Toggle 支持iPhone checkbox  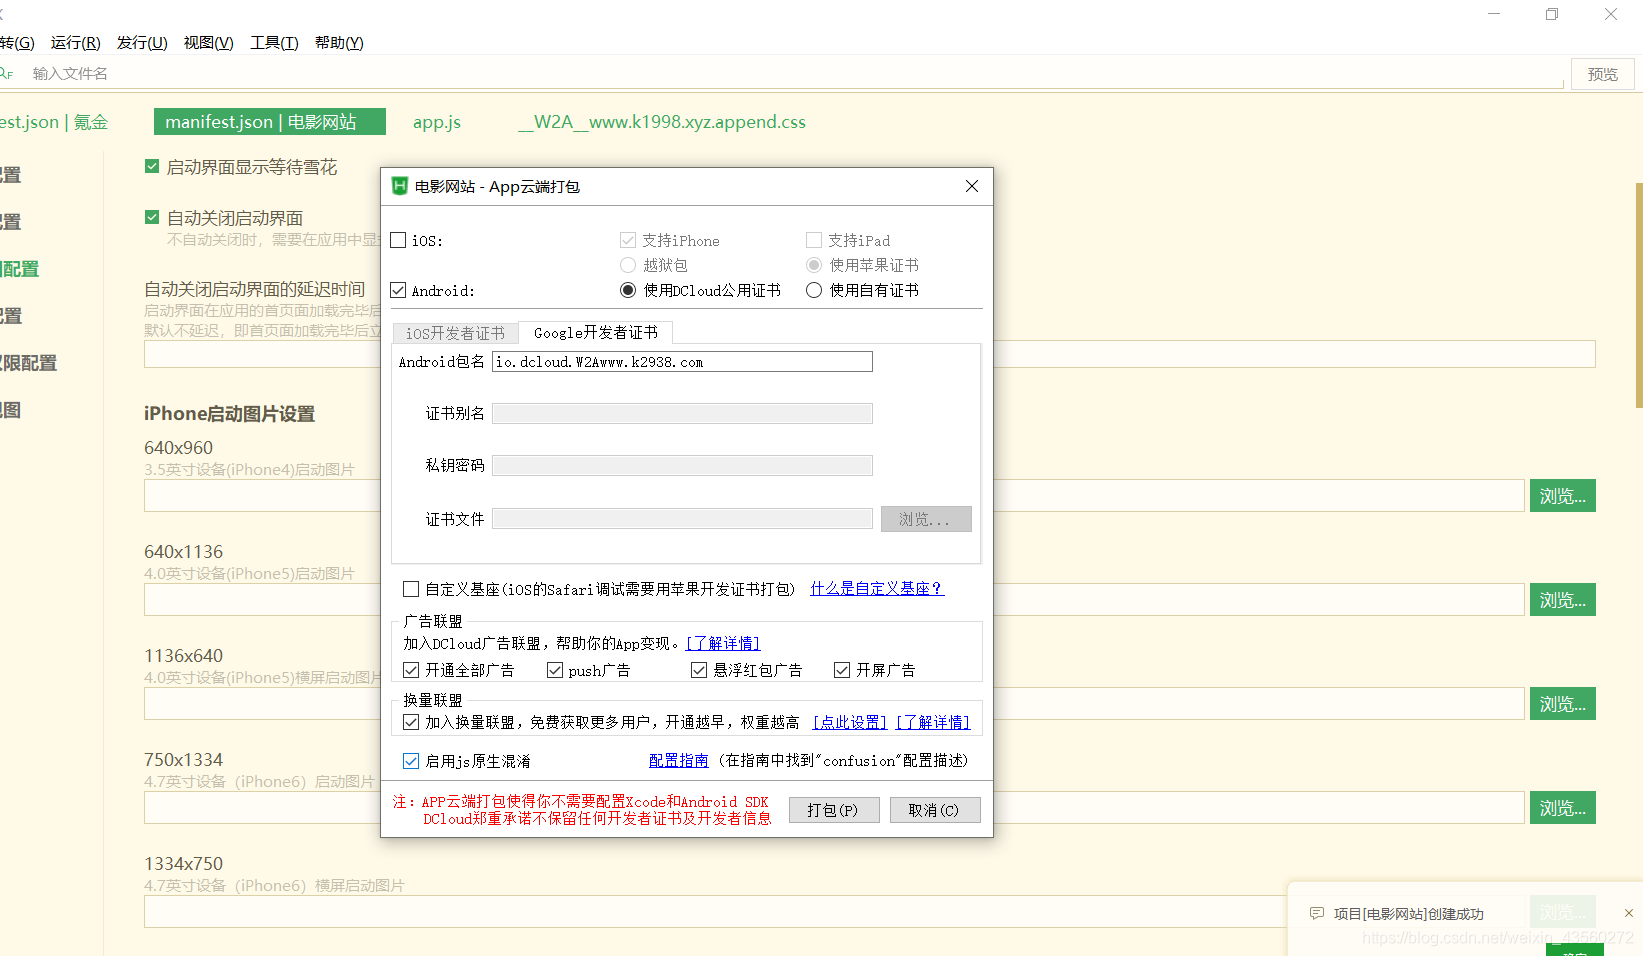(628, 240)
